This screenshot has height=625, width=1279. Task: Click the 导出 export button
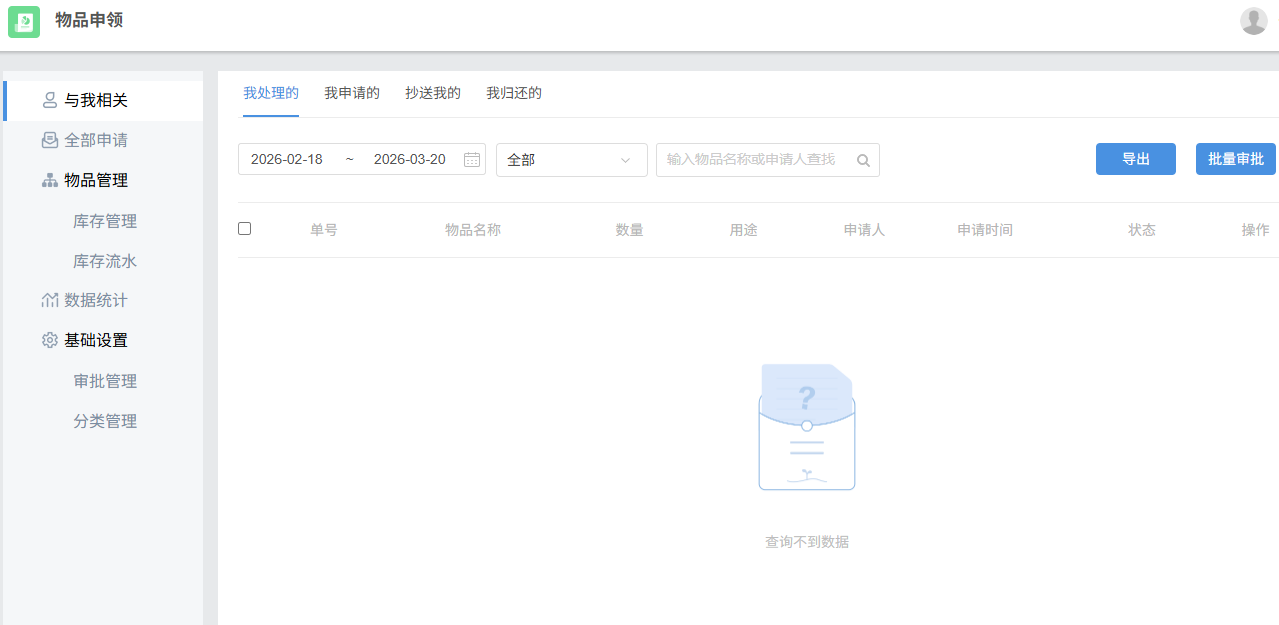coord(1135,159)
